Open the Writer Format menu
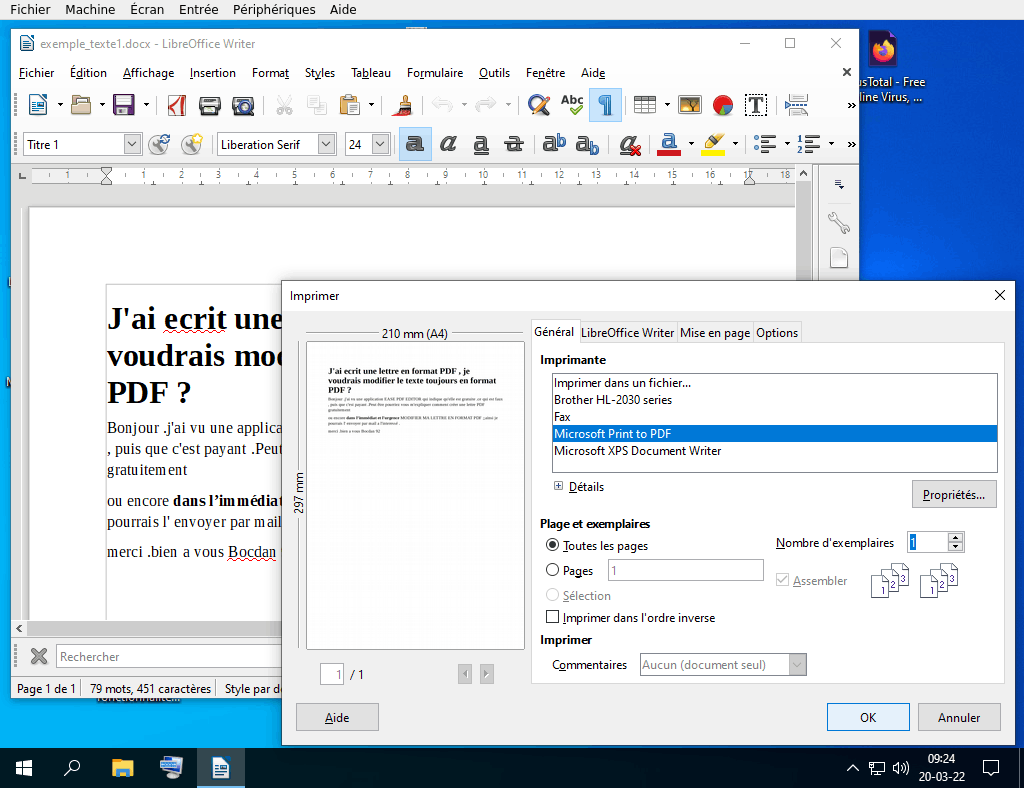 click(x=270, y=73)
